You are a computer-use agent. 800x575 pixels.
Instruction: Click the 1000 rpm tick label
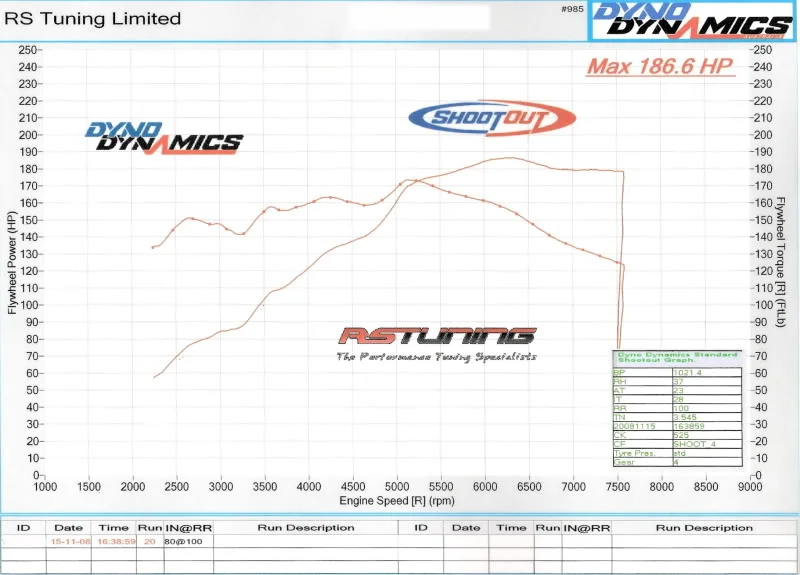coord(45,487)
